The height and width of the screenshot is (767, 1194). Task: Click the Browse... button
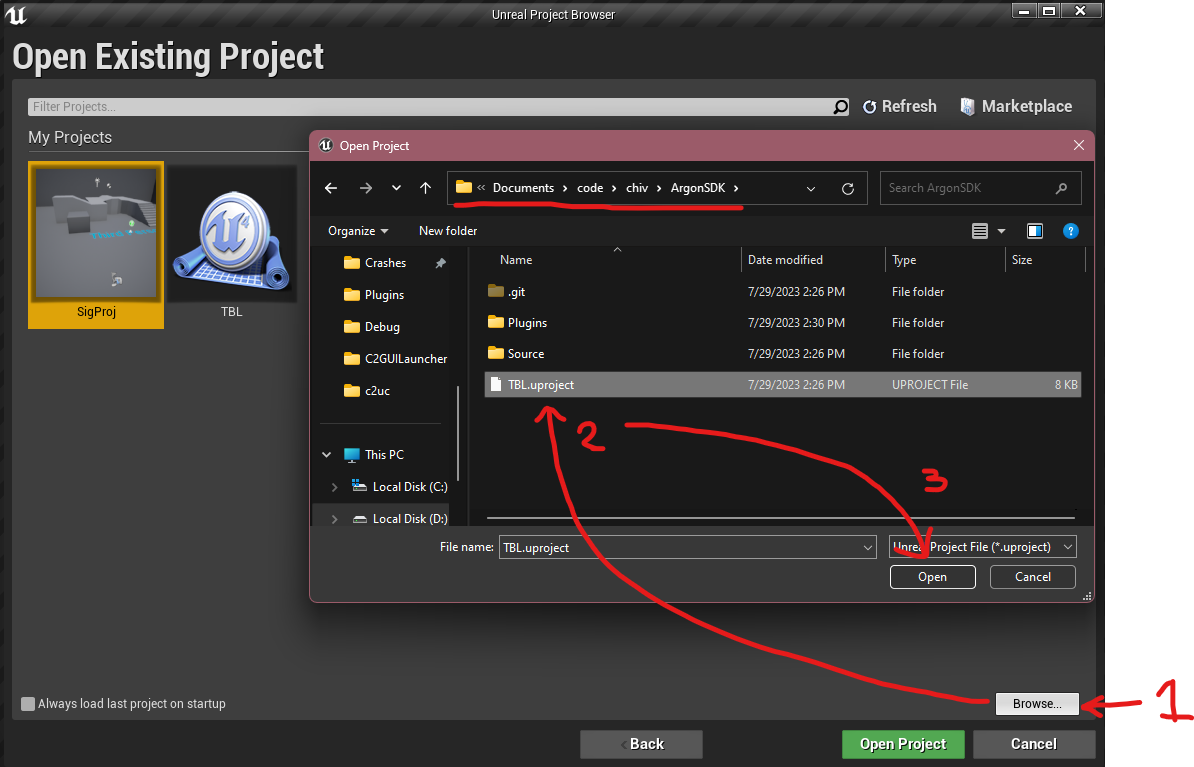1037,704
